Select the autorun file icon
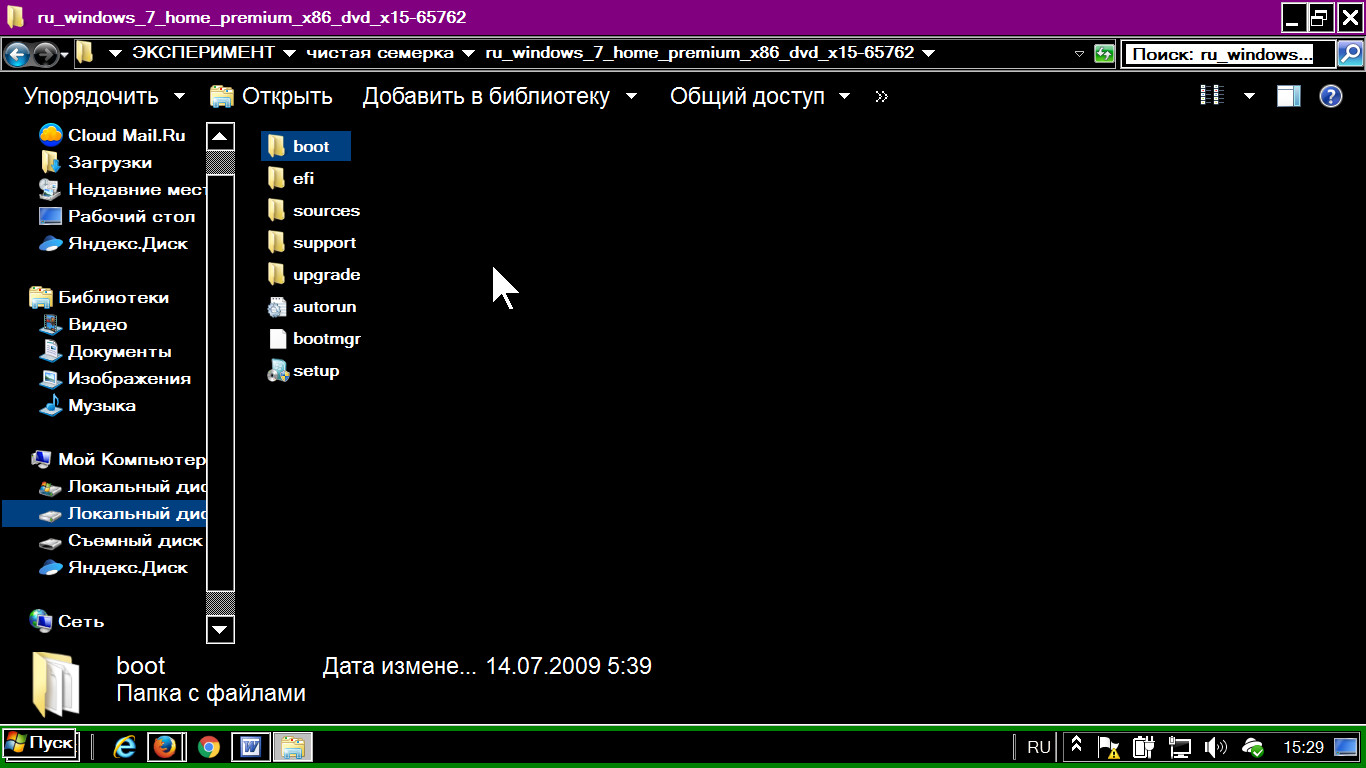 [x=277, y=307]
